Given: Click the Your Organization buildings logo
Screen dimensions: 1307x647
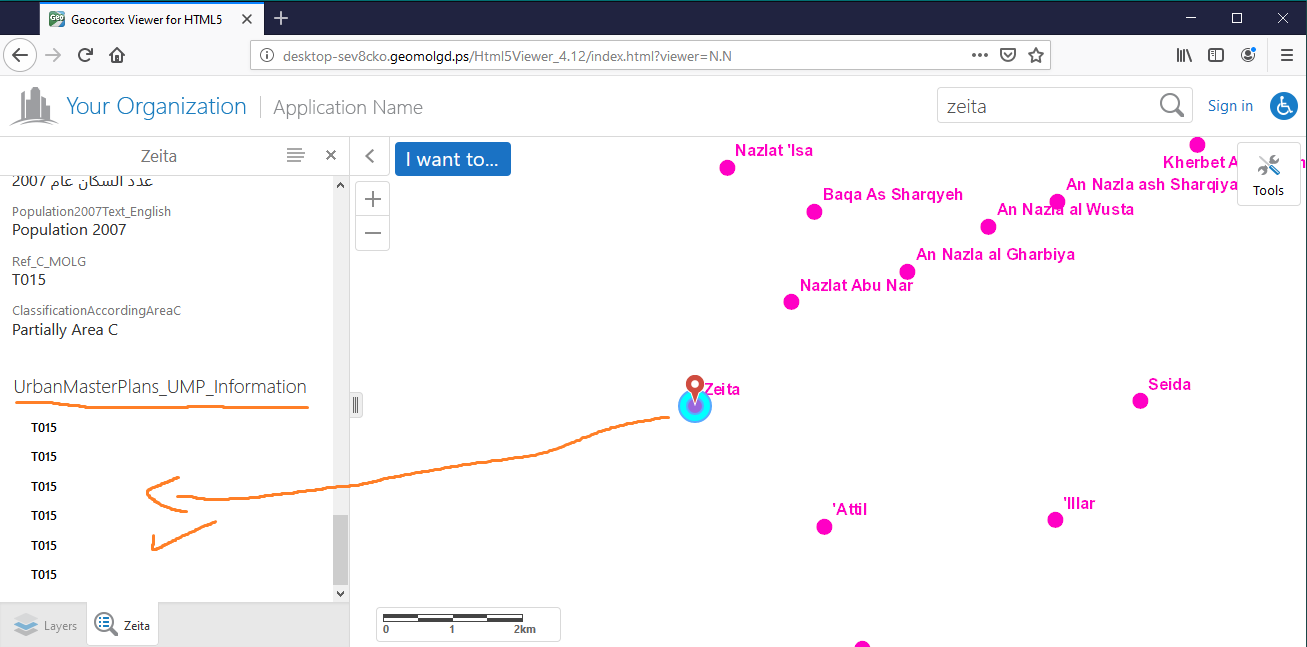Looking at the screenshot, I should click(34, 106).
